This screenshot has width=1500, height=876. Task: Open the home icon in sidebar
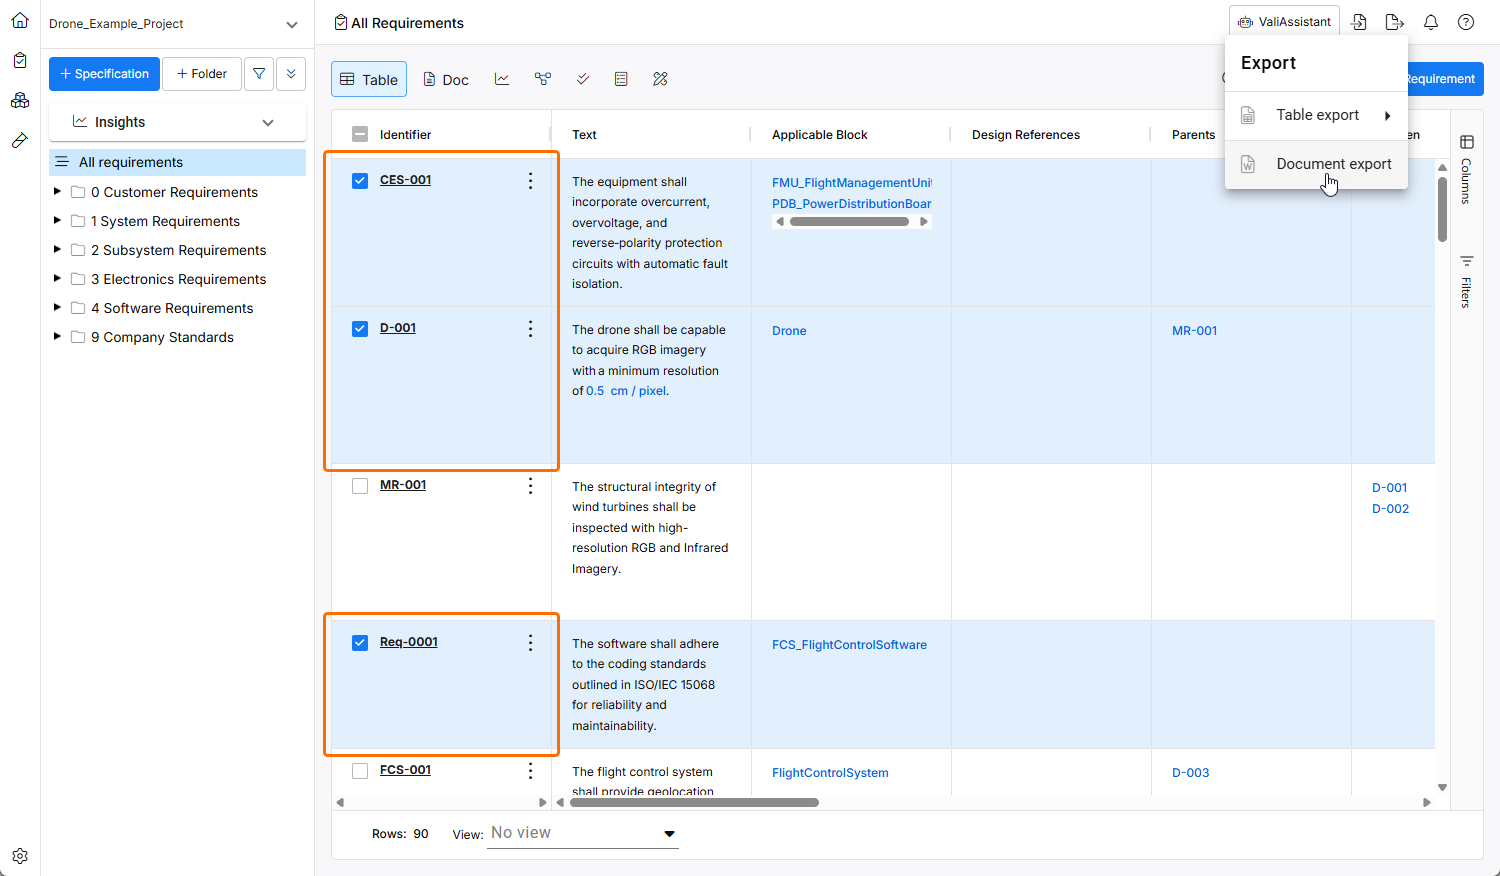coord(20,20)
